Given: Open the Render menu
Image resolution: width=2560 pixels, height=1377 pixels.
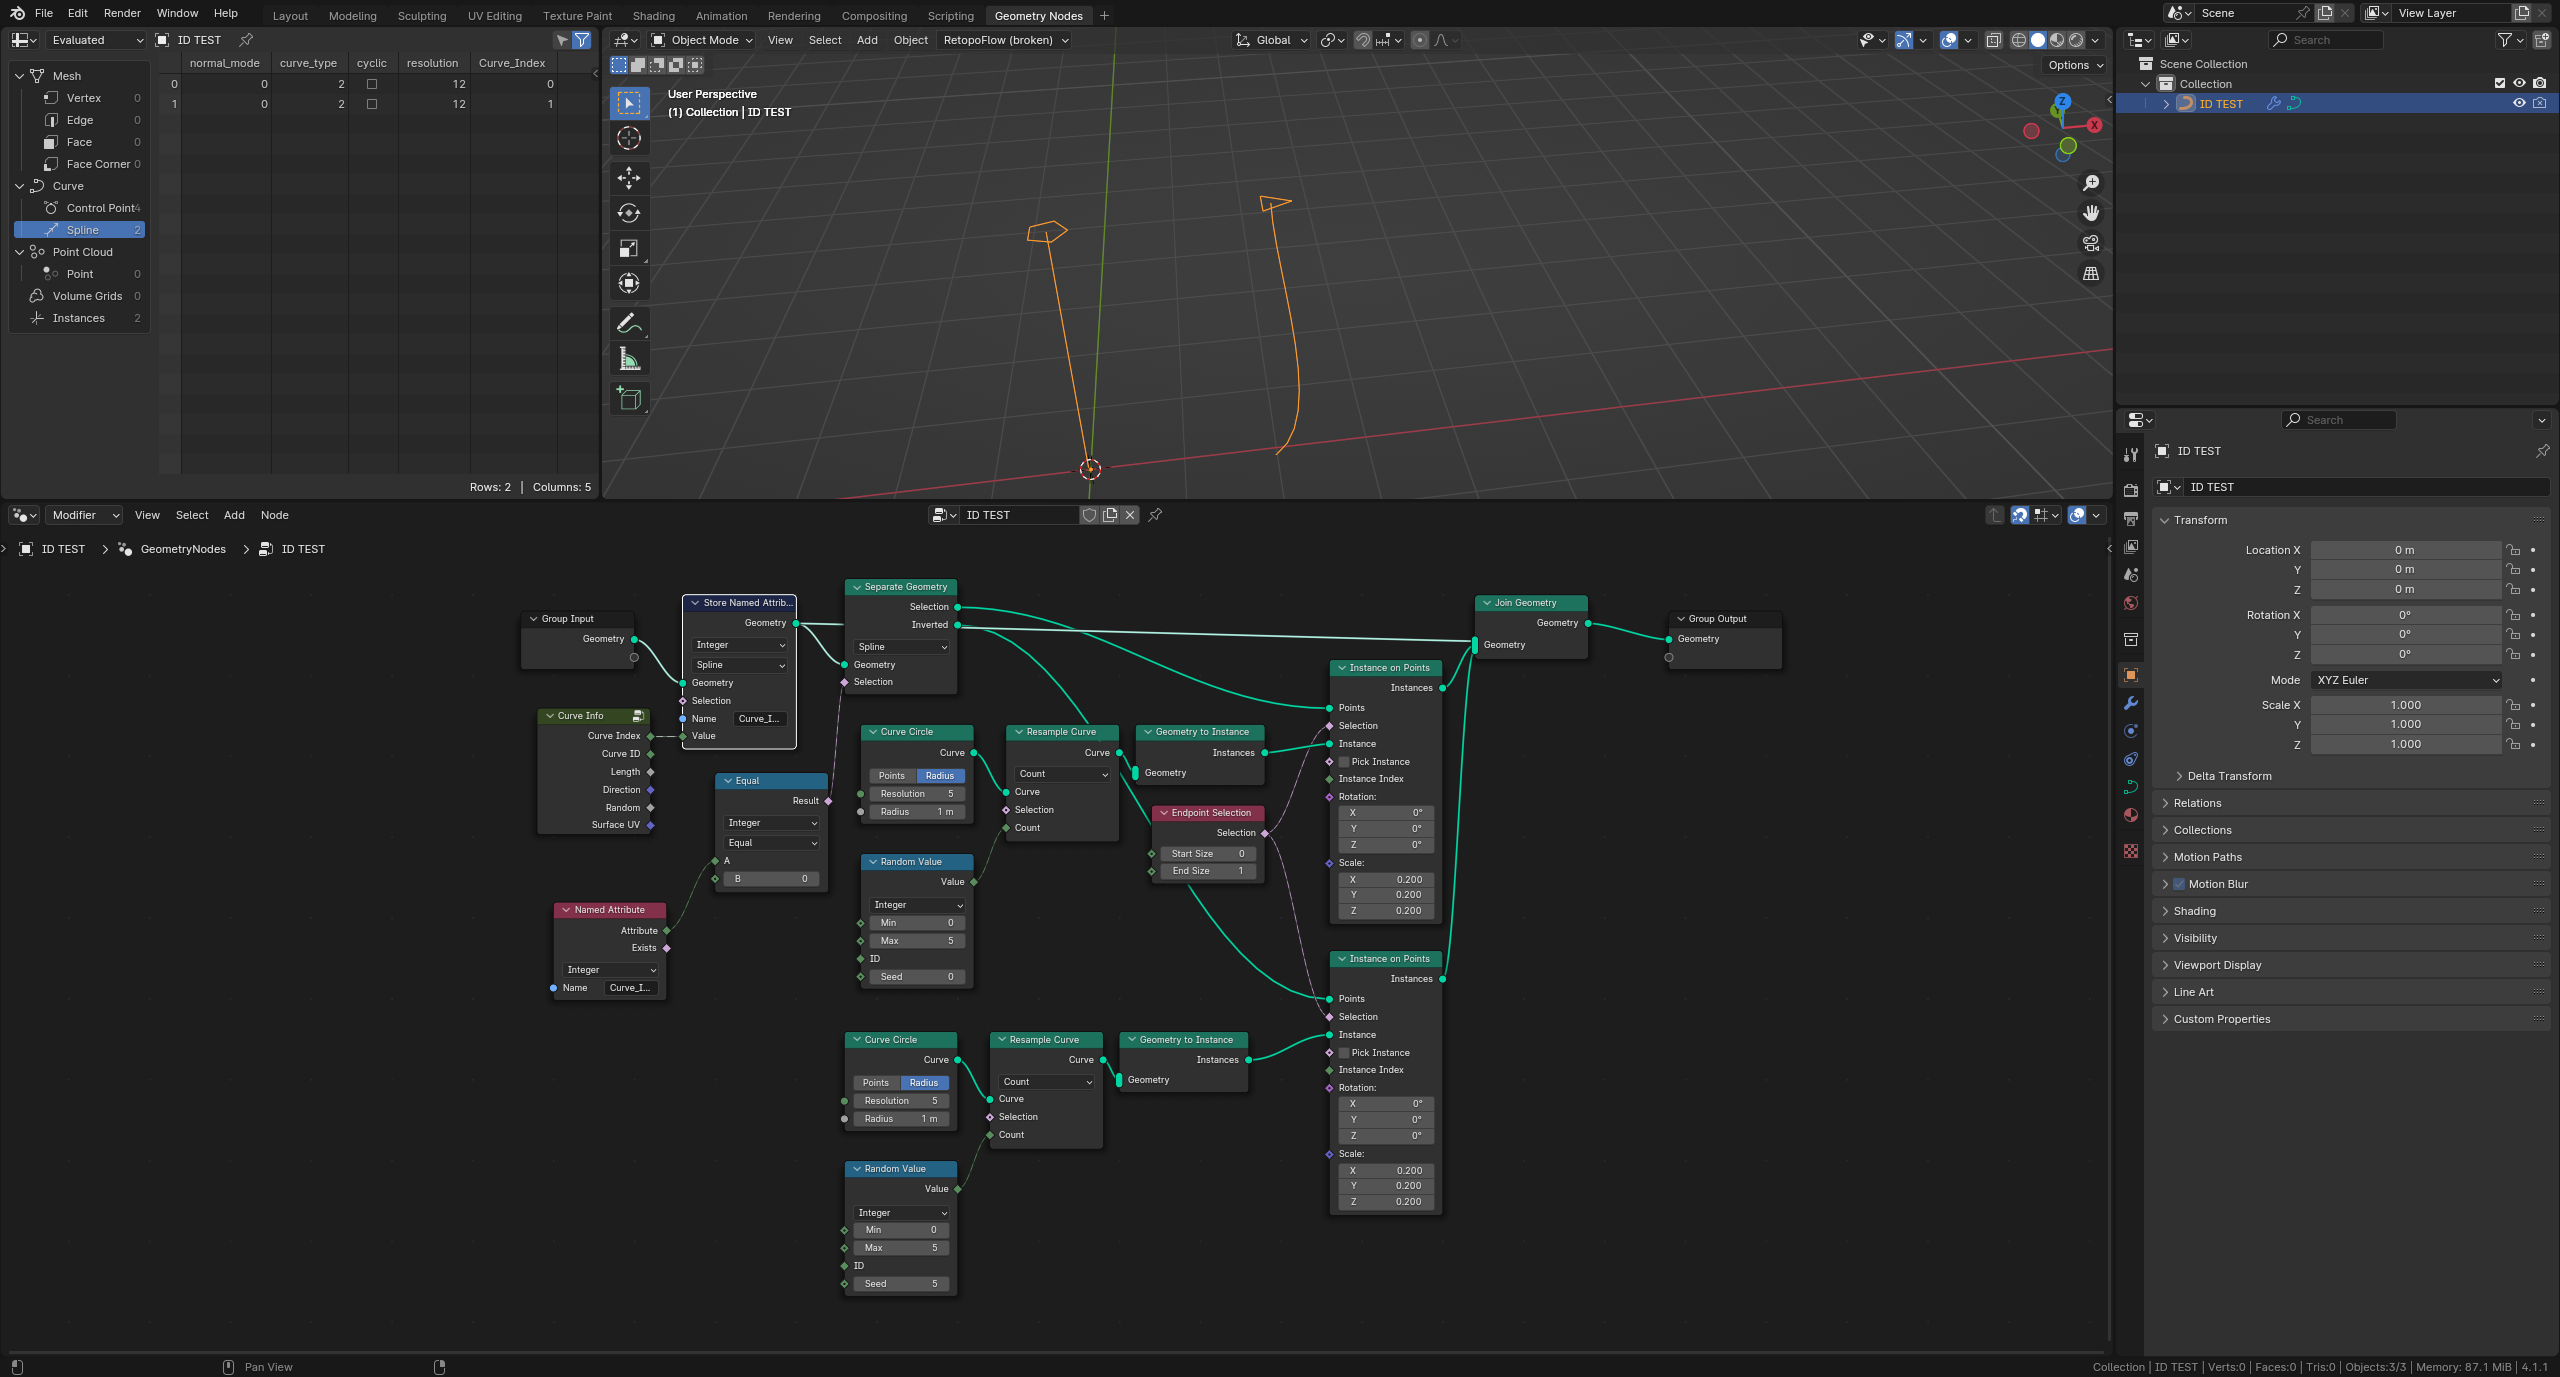Looking at the screenshot, I should [x=122, y=13].
